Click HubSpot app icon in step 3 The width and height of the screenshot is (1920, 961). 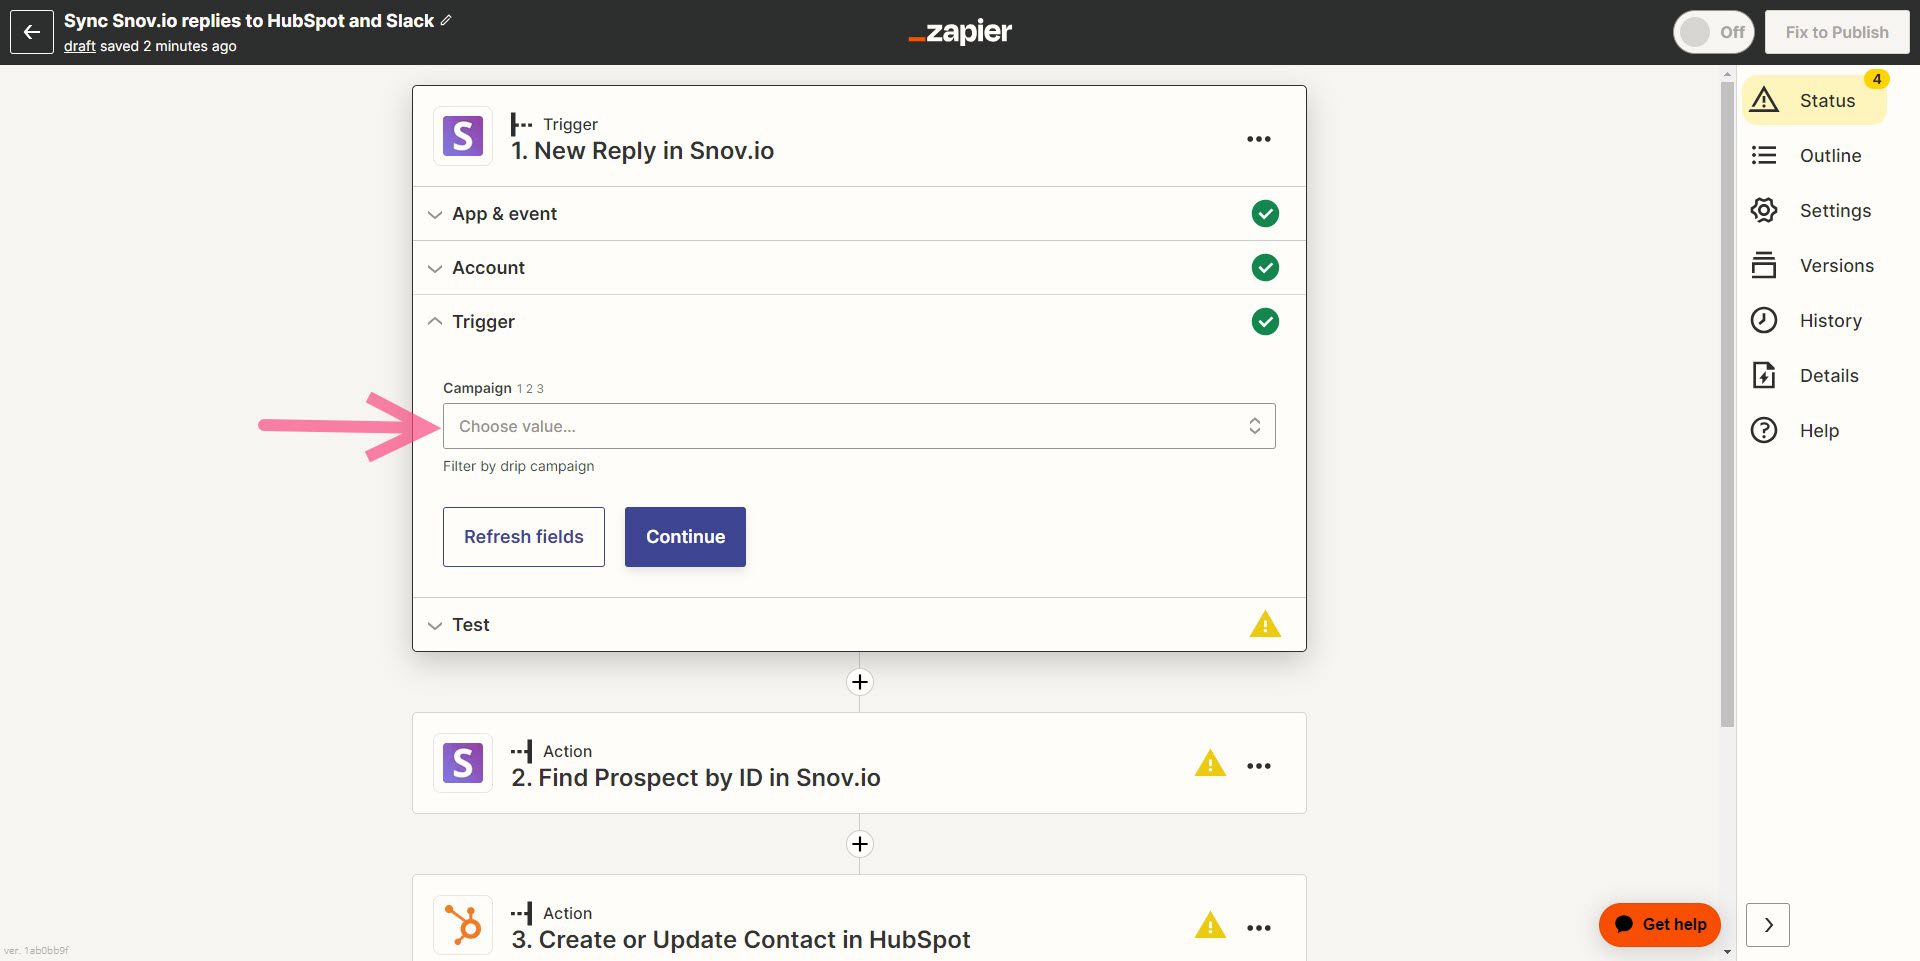463,925
